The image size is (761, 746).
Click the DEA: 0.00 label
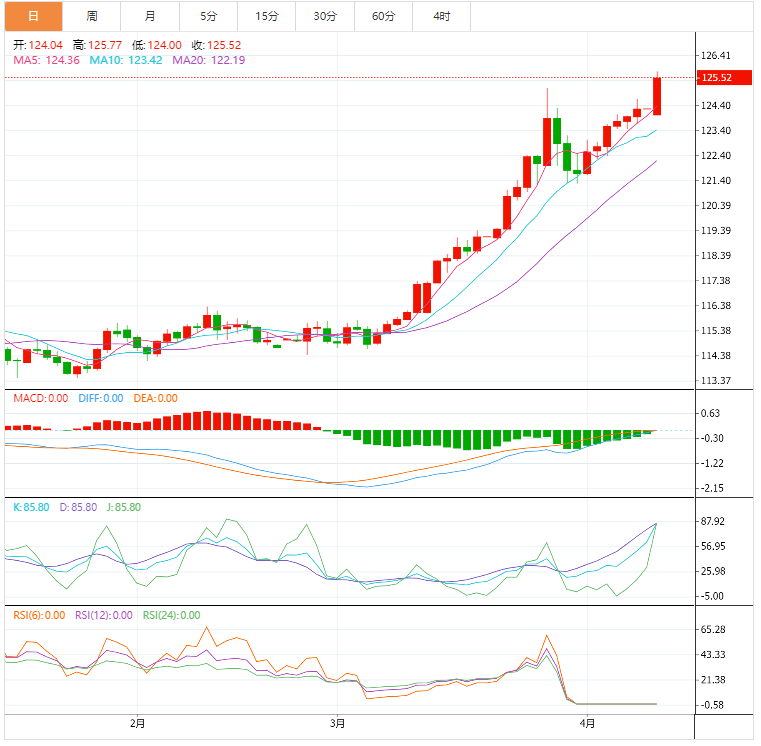pos(155,398)
